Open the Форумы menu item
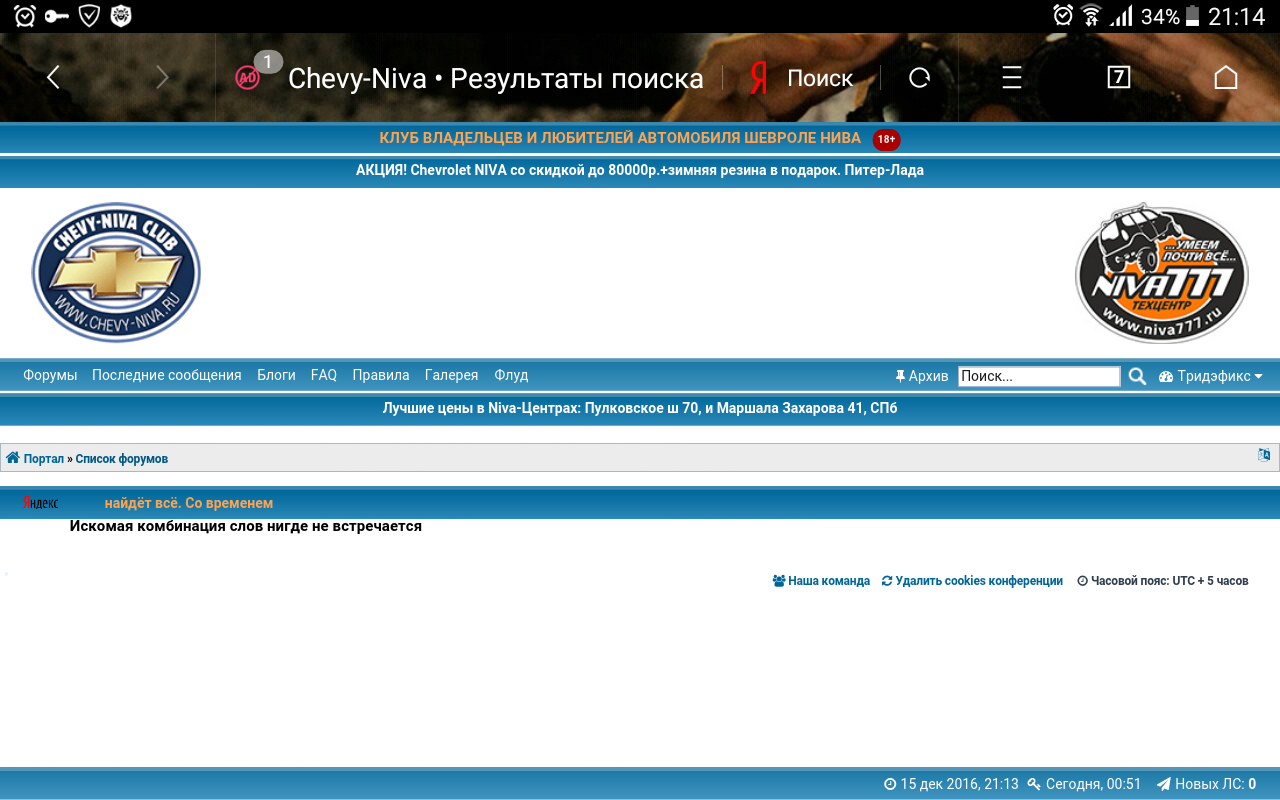 tap(50, 375)
